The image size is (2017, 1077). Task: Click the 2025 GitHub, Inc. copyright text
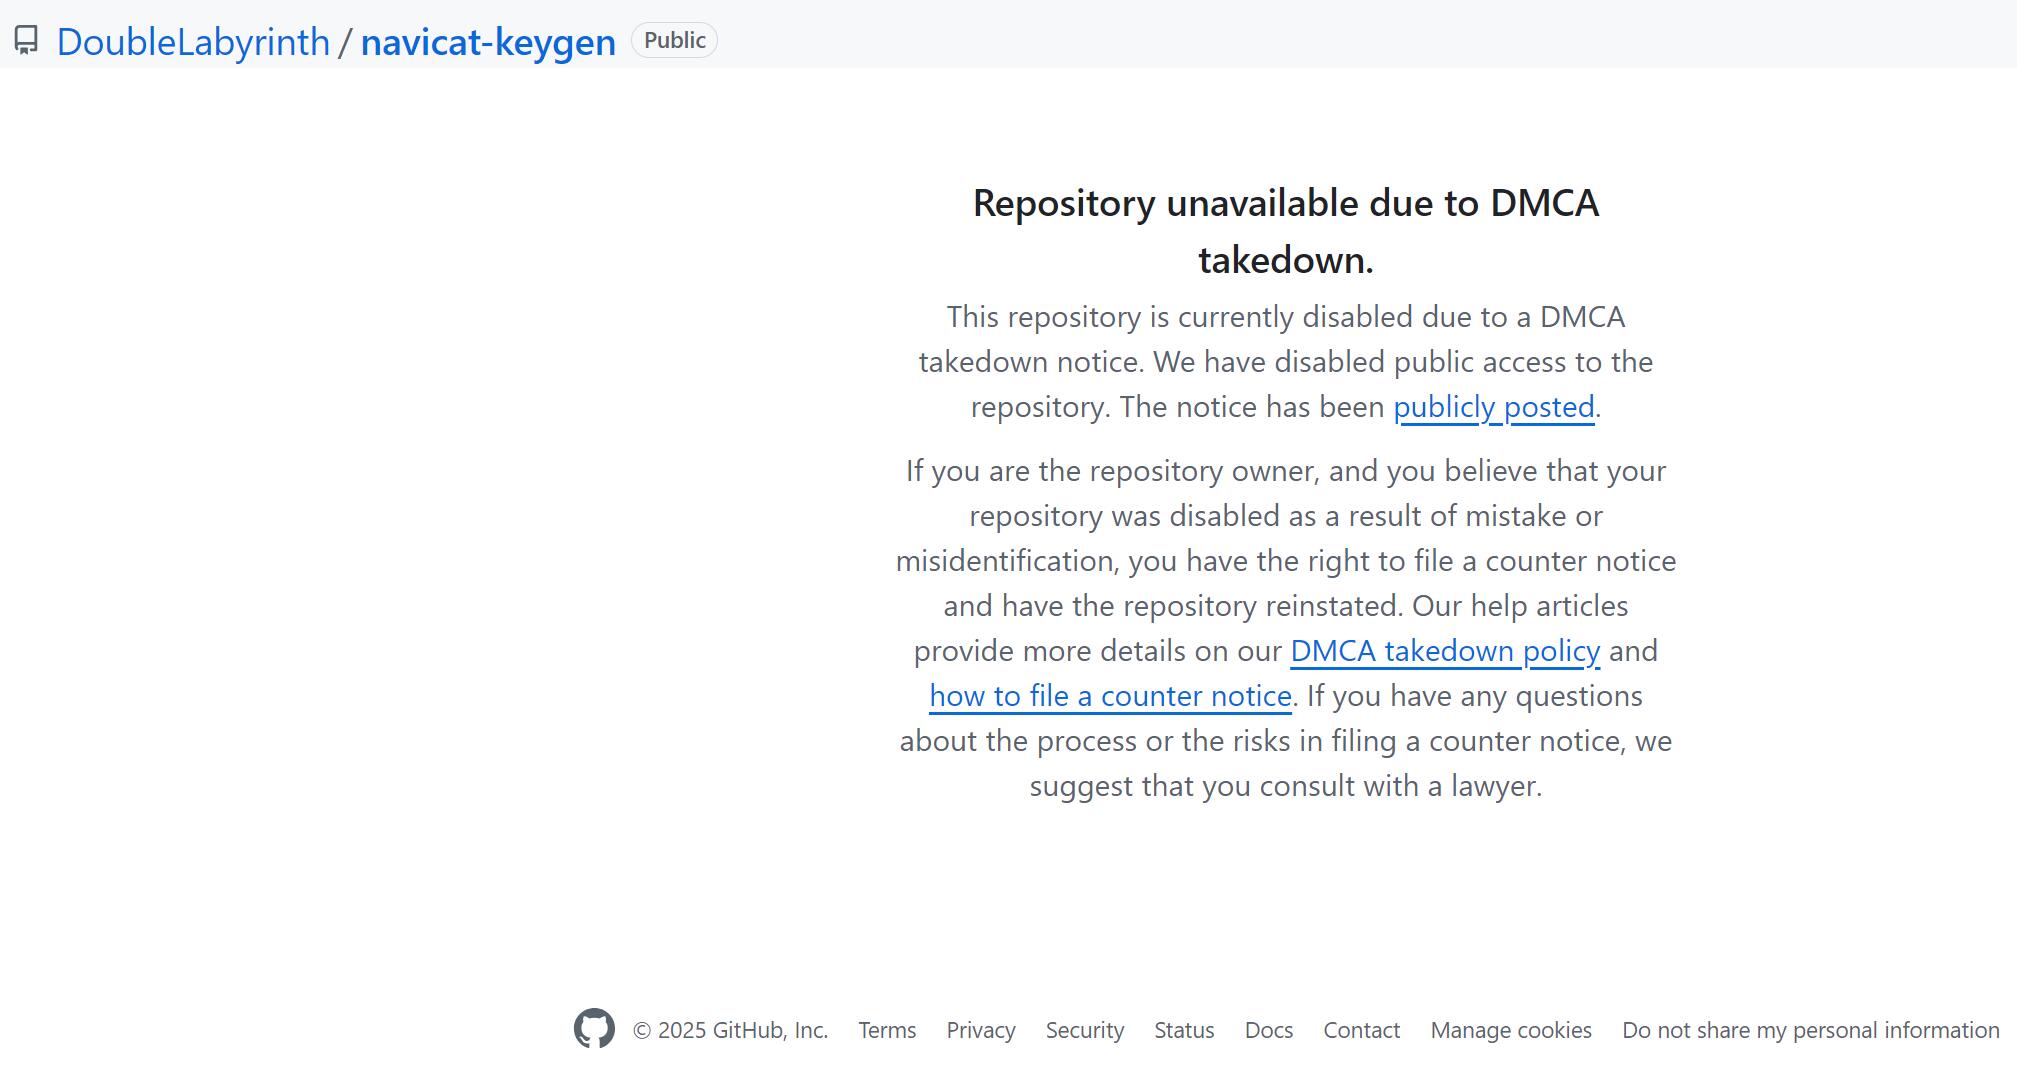[731, 1030]
